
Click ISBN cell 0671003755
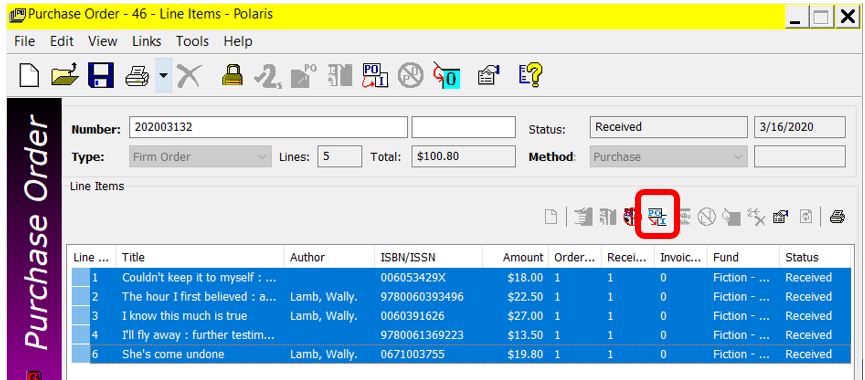click(412, 354)
